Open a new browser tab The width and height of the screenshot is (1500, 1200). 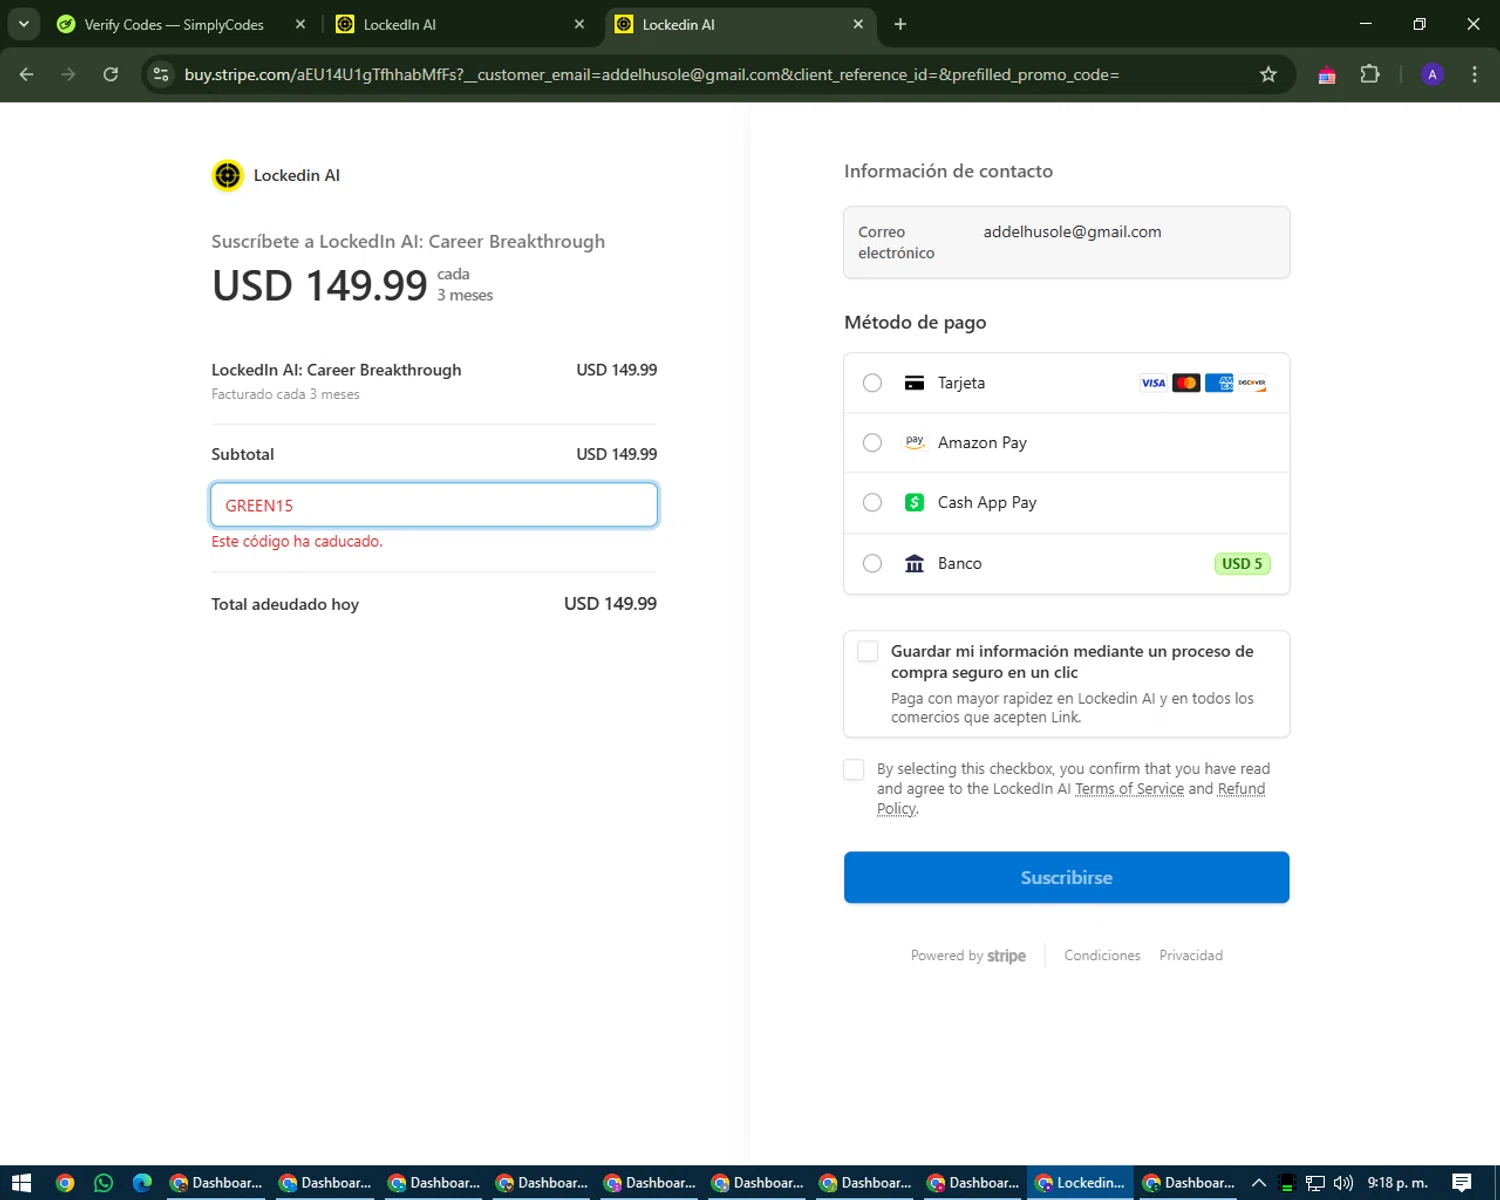[x=900, y=24]
